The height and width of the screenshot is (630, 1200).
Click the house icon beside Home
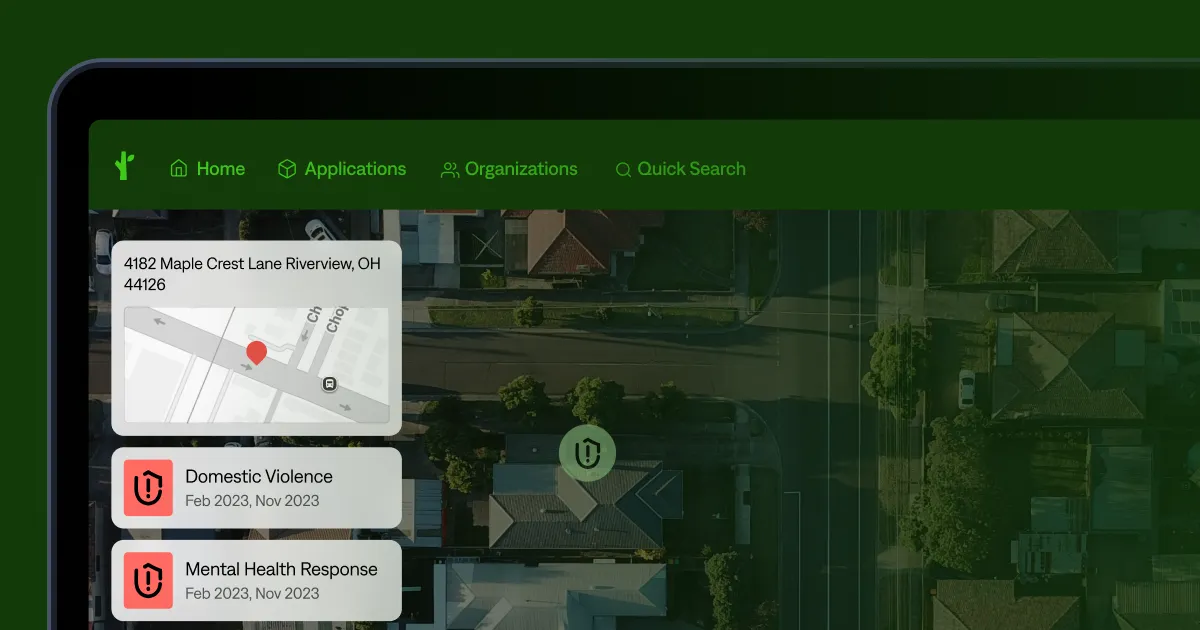[x=179, y=169]
